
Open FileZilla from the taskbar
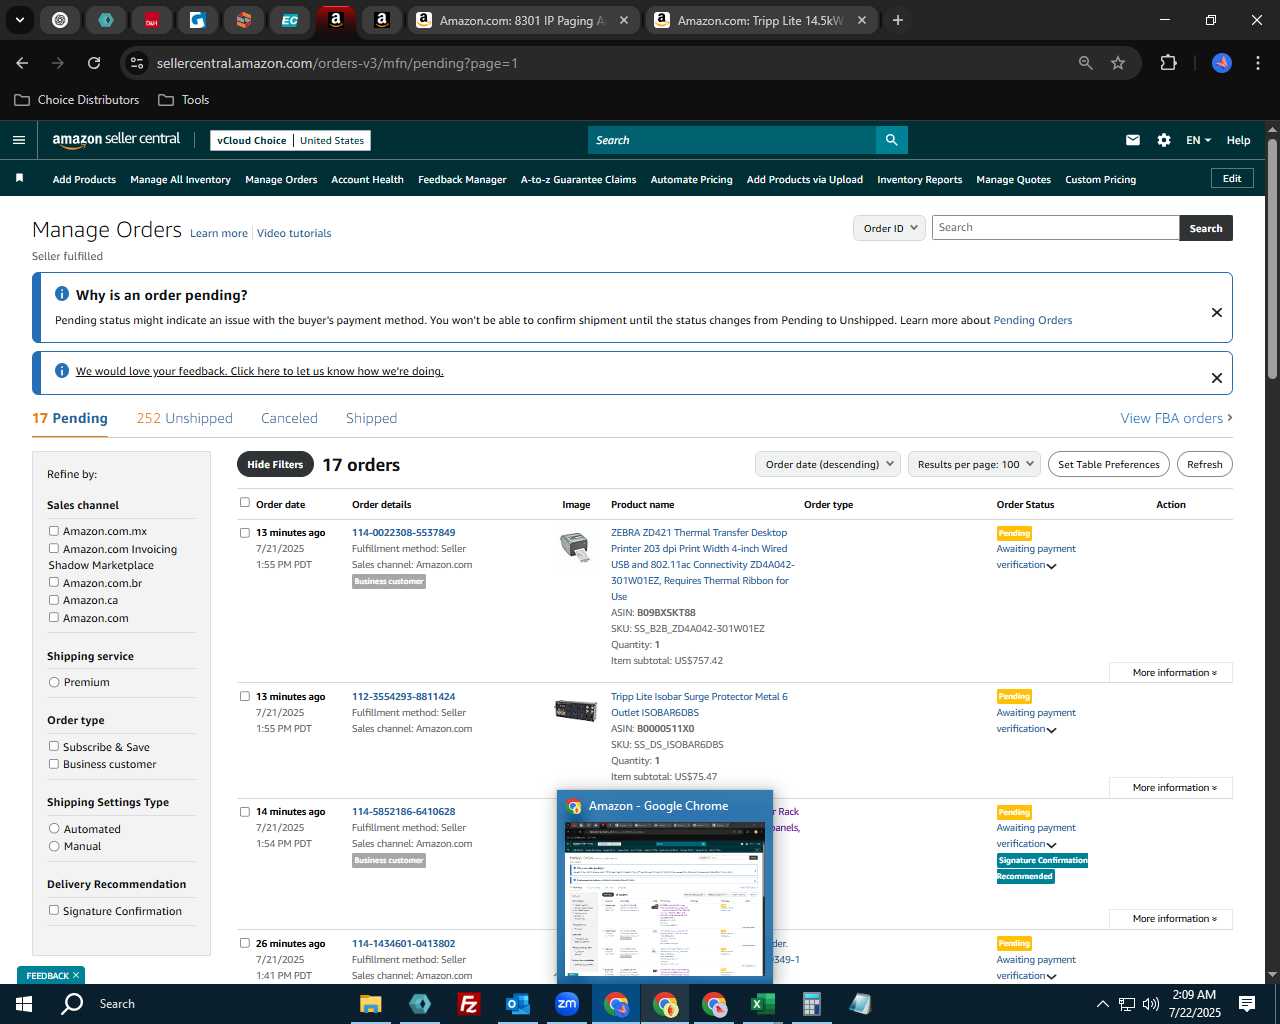pos(468,1004)
